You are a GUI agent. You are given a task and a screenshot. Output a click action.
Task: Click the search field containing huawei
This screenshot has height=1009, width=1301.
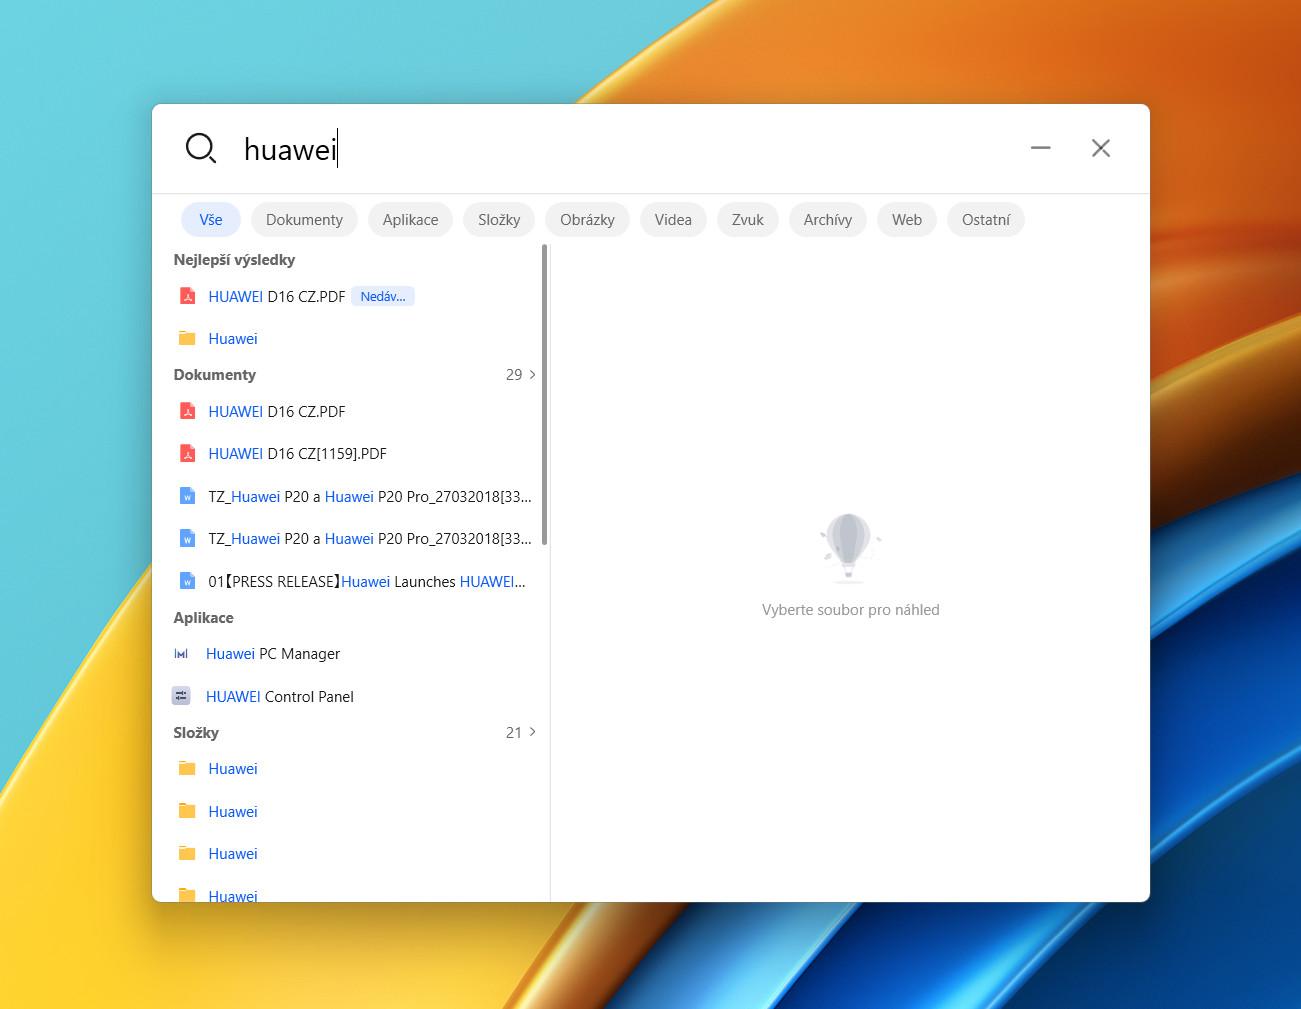click(620, 149)
